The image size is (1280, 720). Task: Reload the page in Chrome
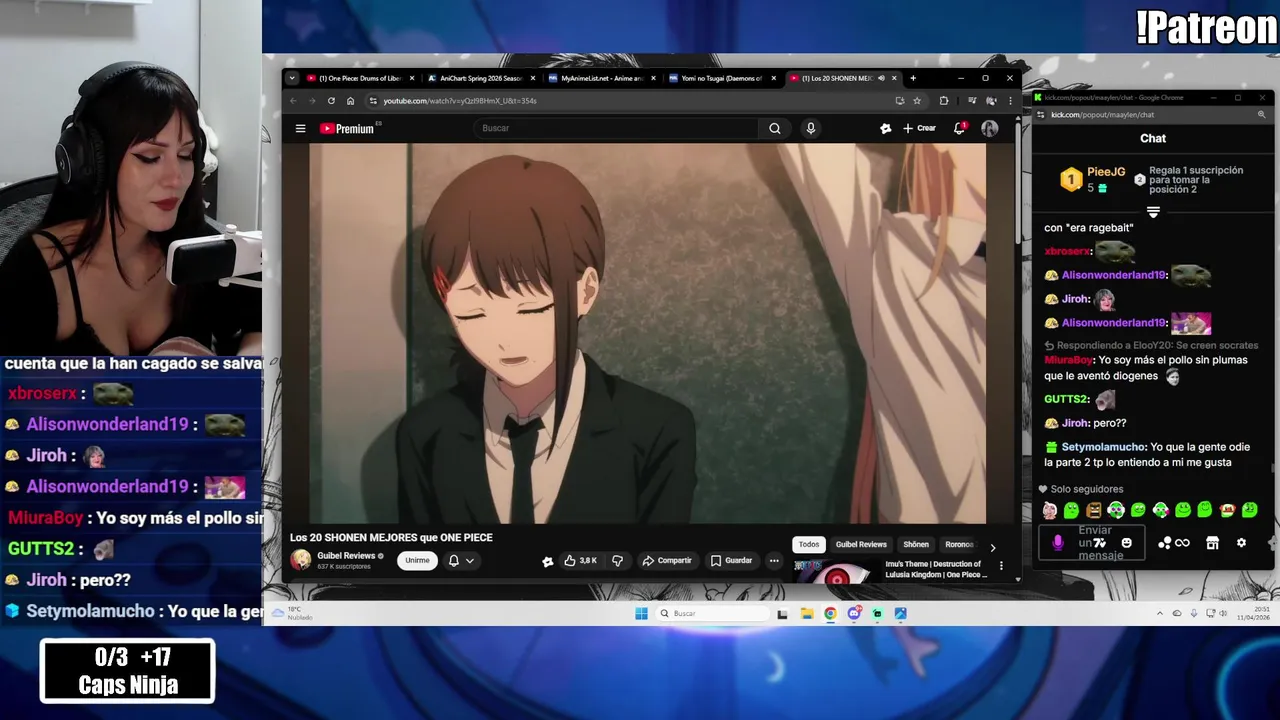[331, 101]
